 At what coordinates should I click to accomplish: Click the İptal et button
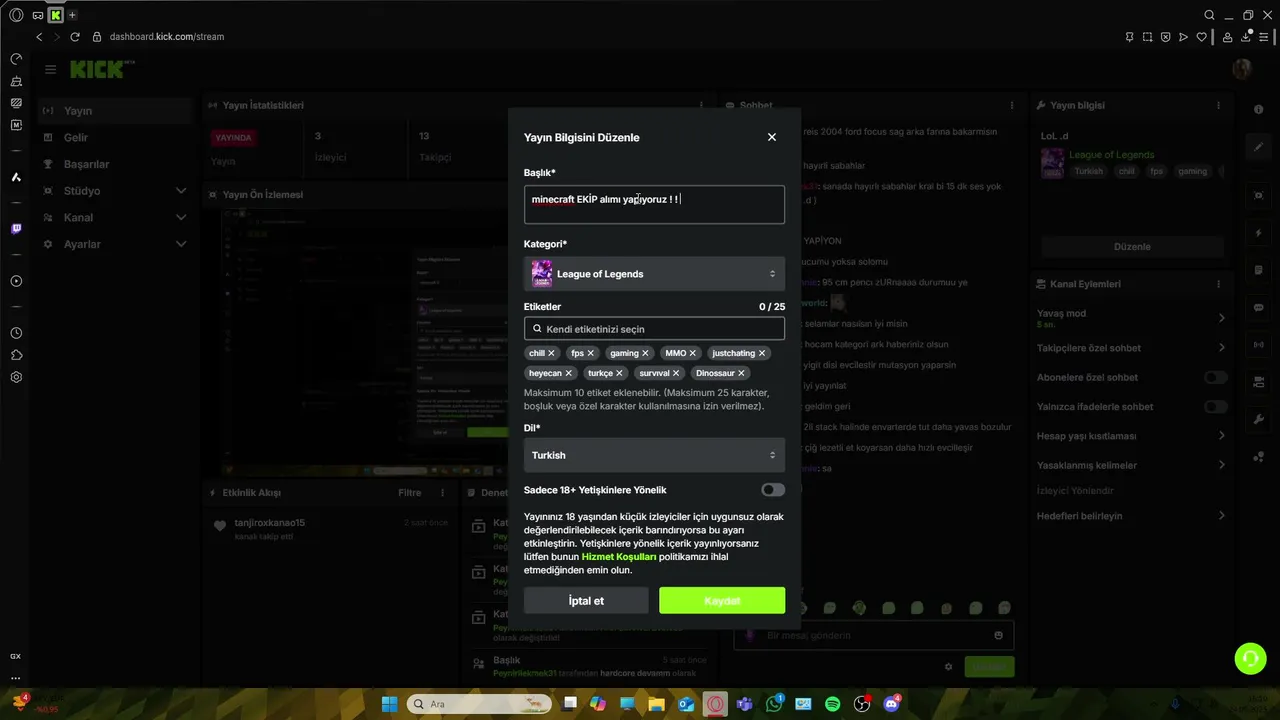[x=586, y=601]
